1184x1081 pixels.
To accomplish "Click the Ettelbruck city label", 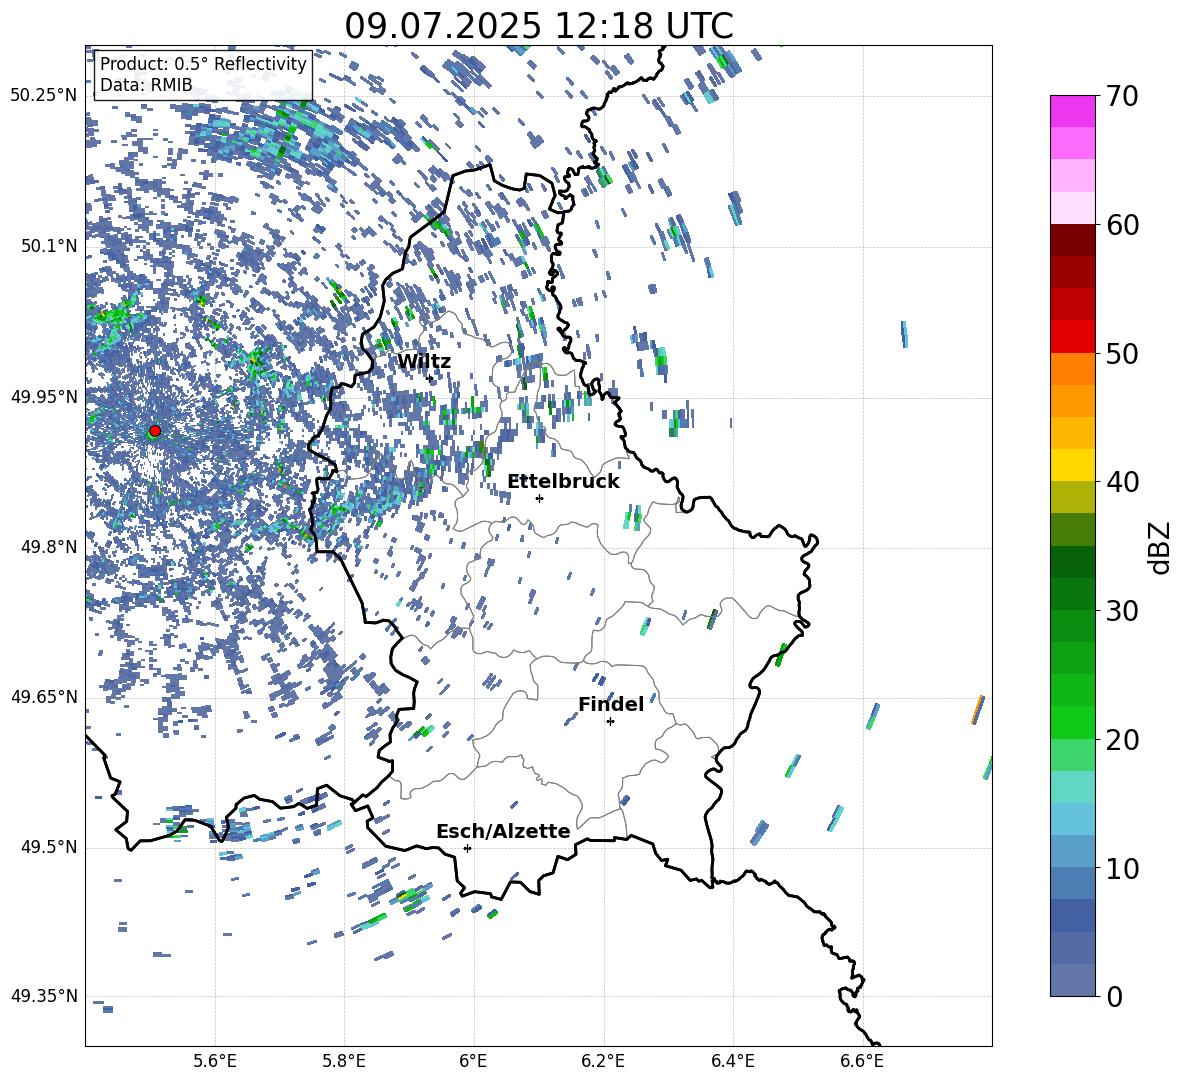I will (563, 482).
